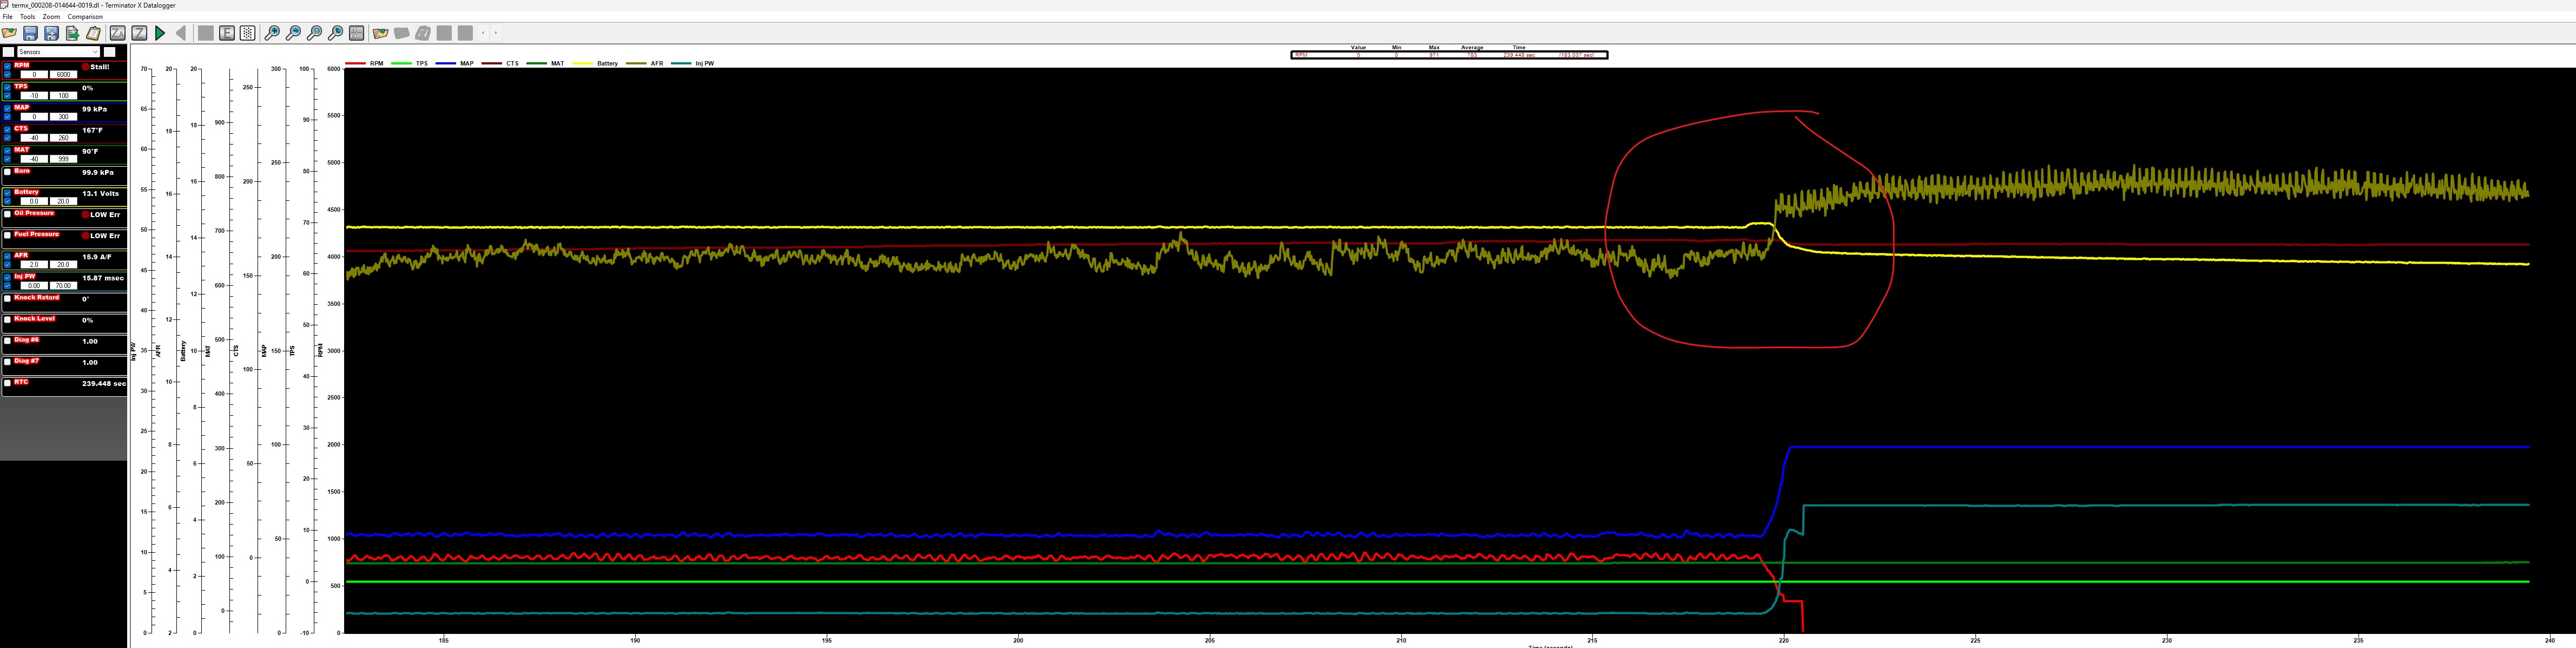Uncheck the MAP channel checkbox

click(7, 108)
